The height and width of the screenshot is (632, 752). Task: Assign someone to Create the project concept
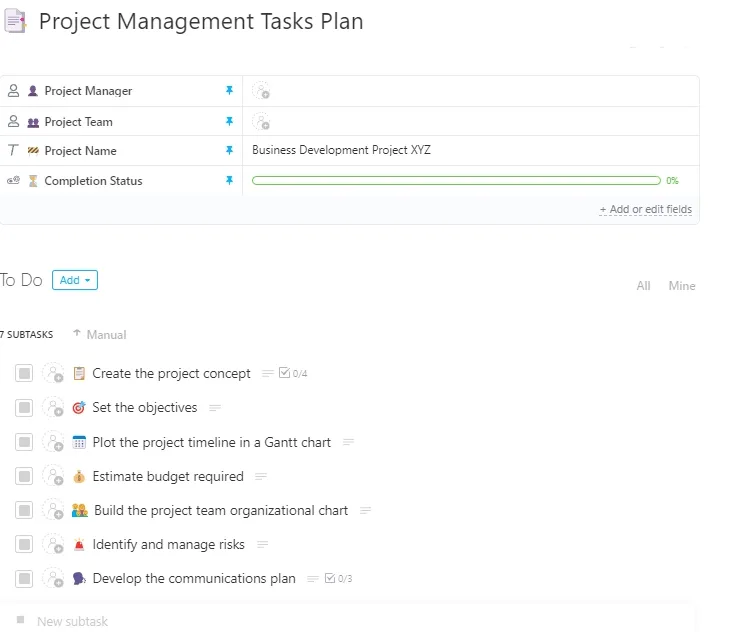pos(53,373)
